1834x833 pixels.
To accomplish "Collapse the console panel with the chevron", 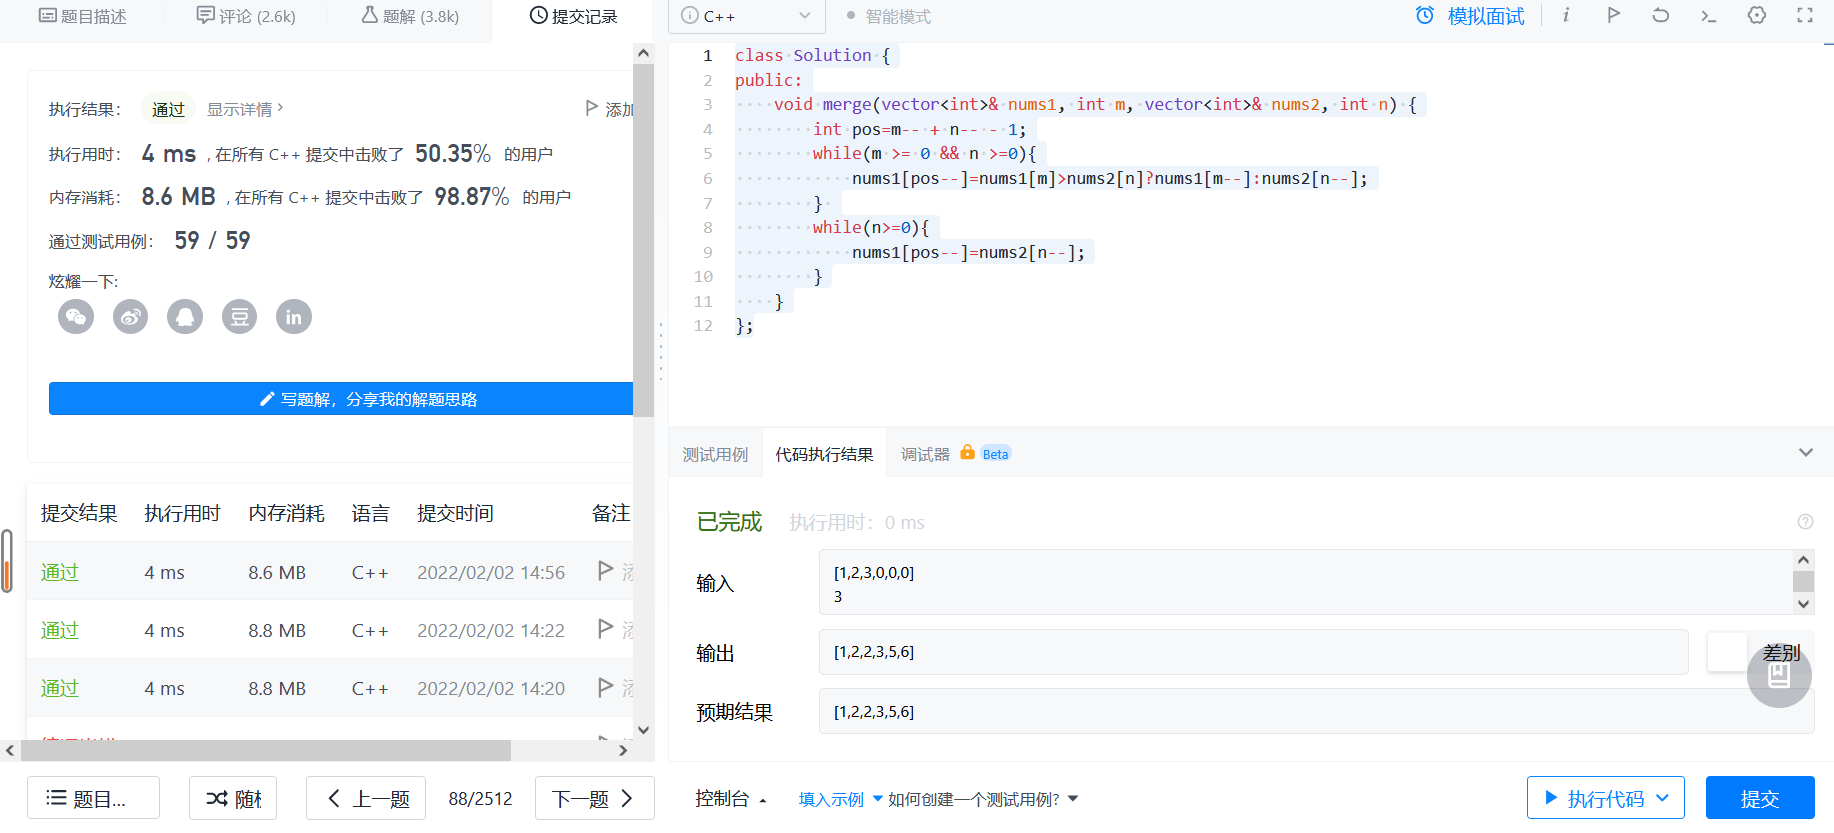I will click(x=1805, y=453).
